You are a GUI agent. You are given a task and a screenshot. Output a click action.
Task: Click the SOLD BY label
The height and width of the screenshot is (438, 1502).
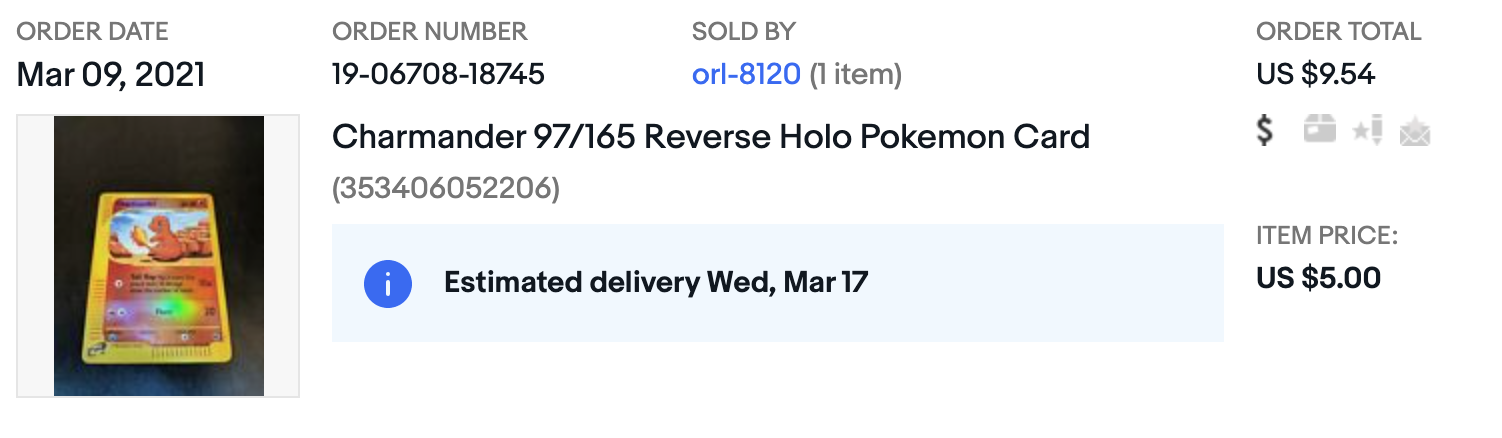click(744, 31)
